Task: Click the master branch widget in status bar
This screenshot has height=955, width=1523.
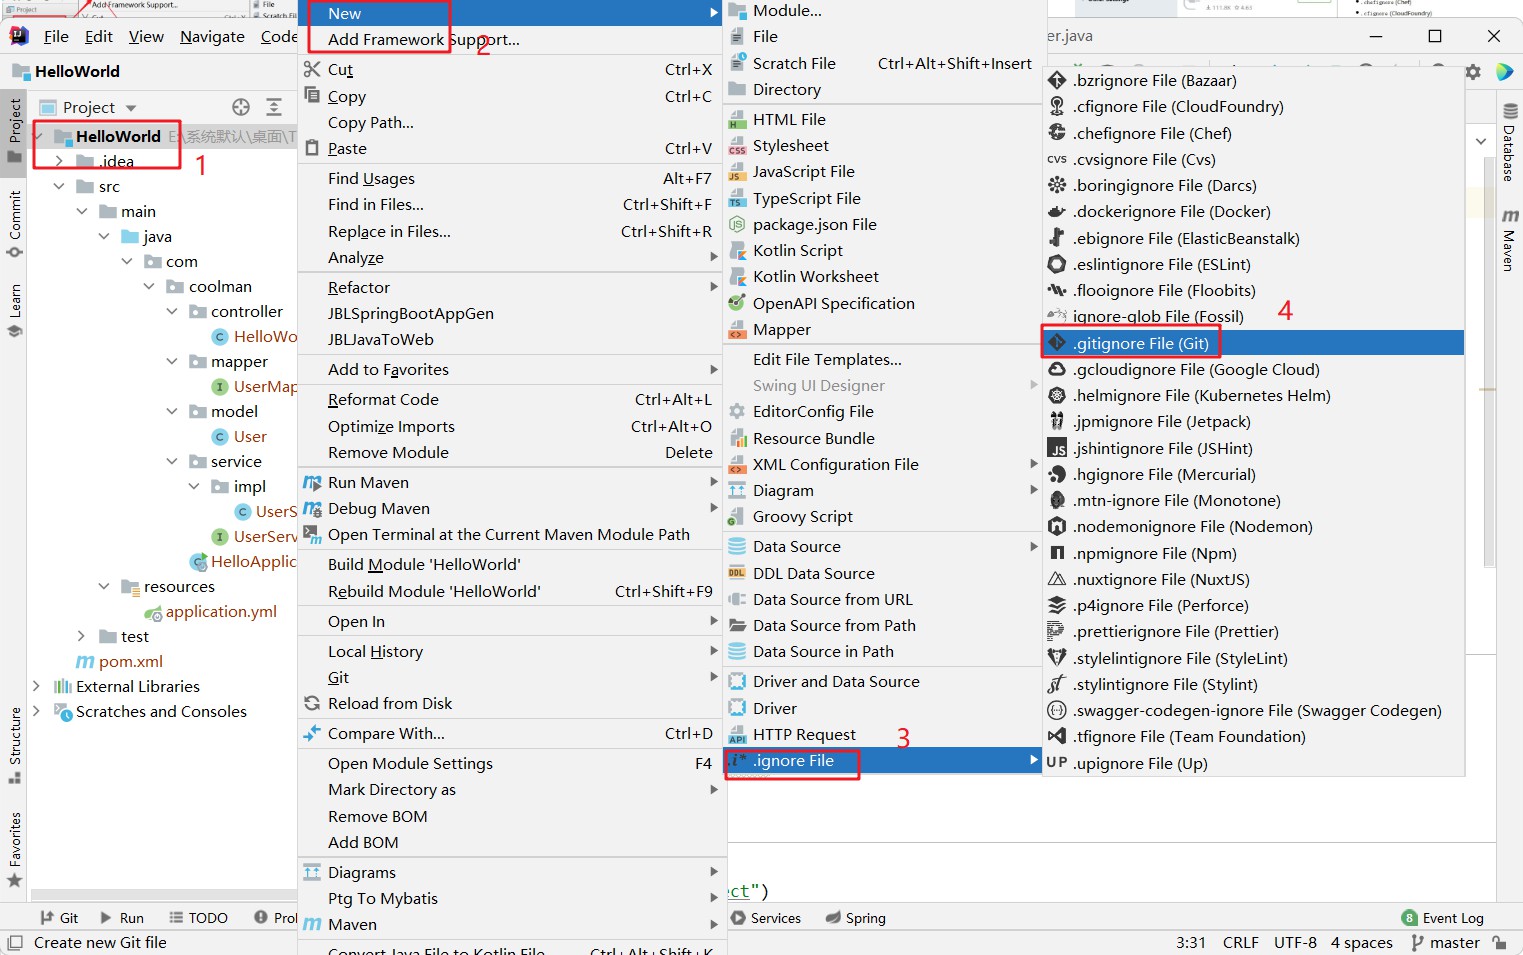Action: pos(1445,942)
